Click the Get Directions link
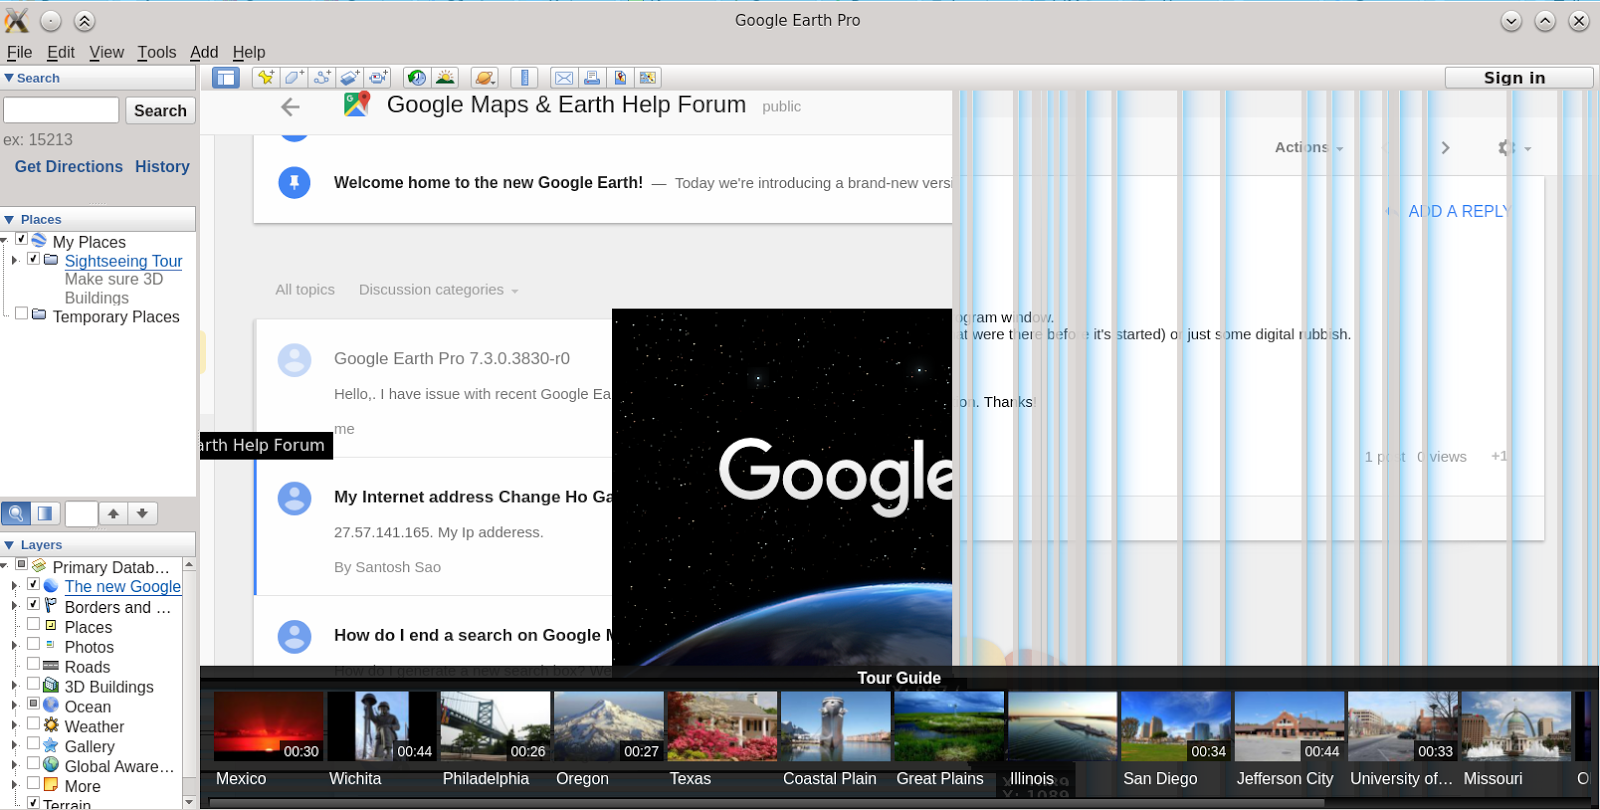 point(69,167)
